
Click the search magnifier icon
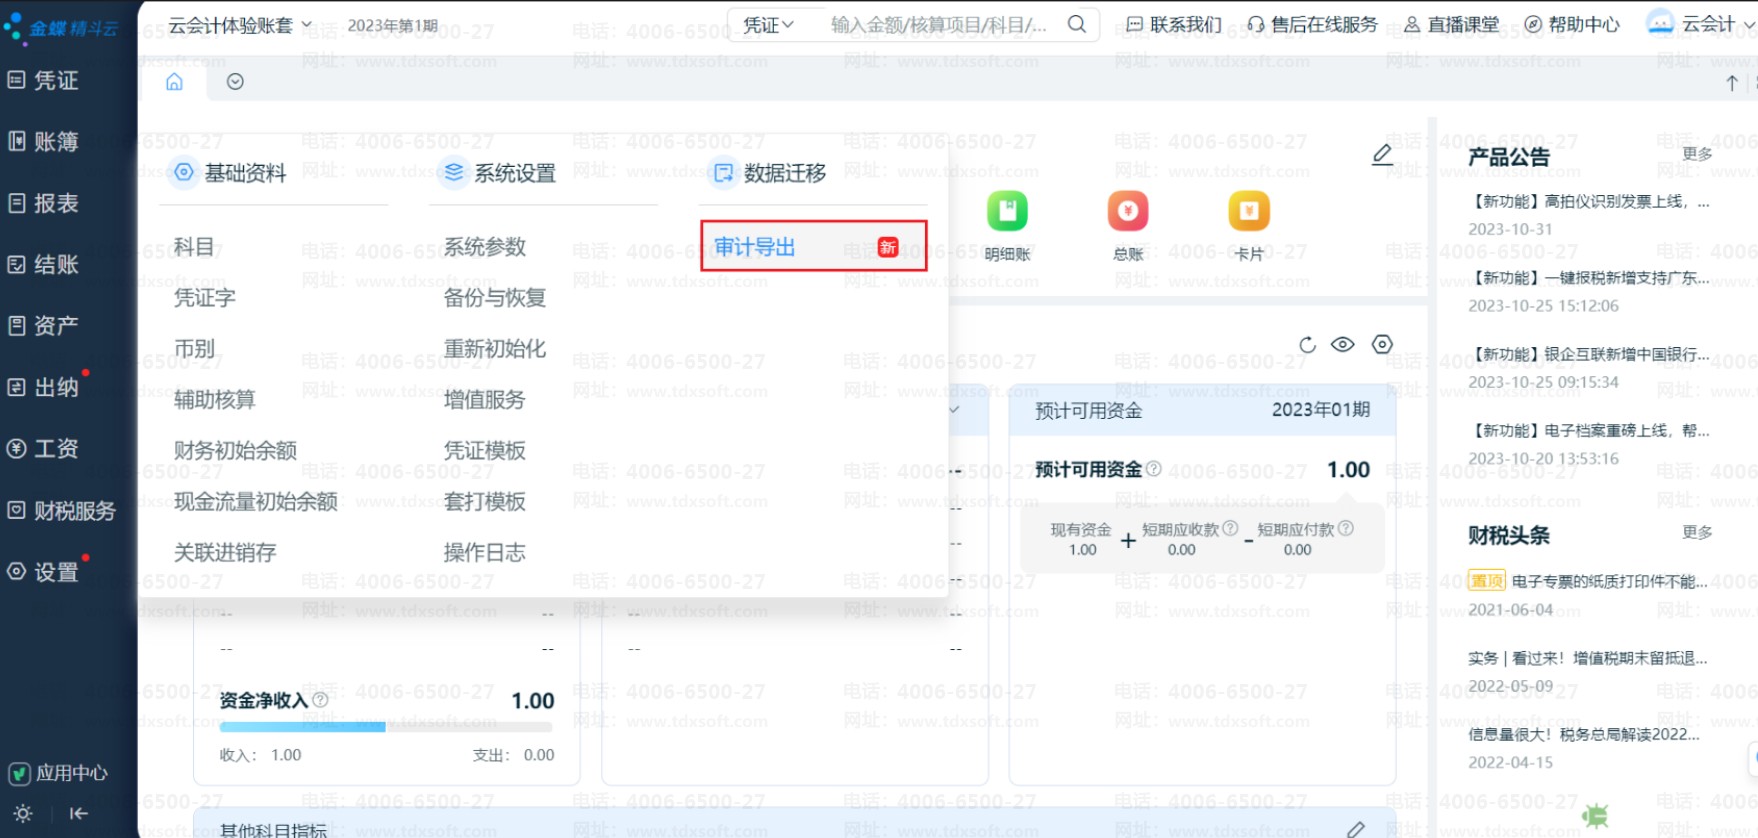[1076, 24]
